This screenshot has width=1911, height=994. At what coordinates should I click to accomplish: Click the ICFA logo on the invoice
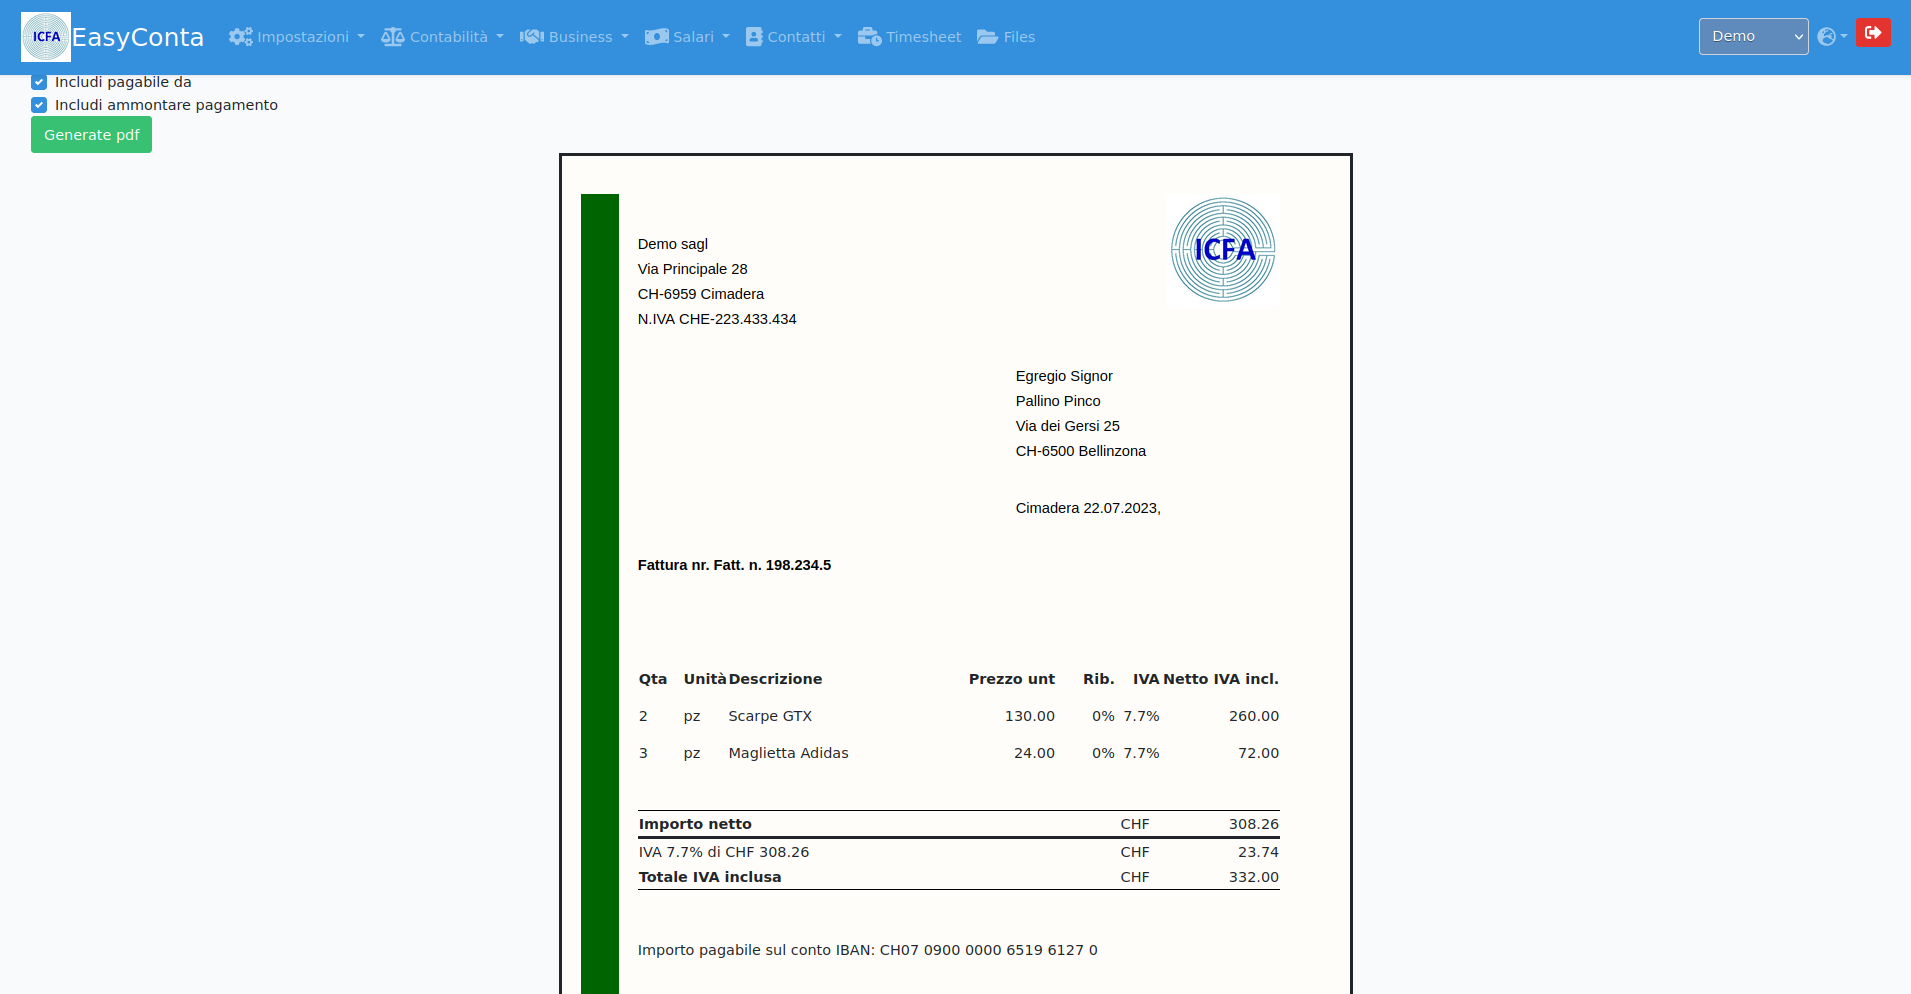(1223, 250)
